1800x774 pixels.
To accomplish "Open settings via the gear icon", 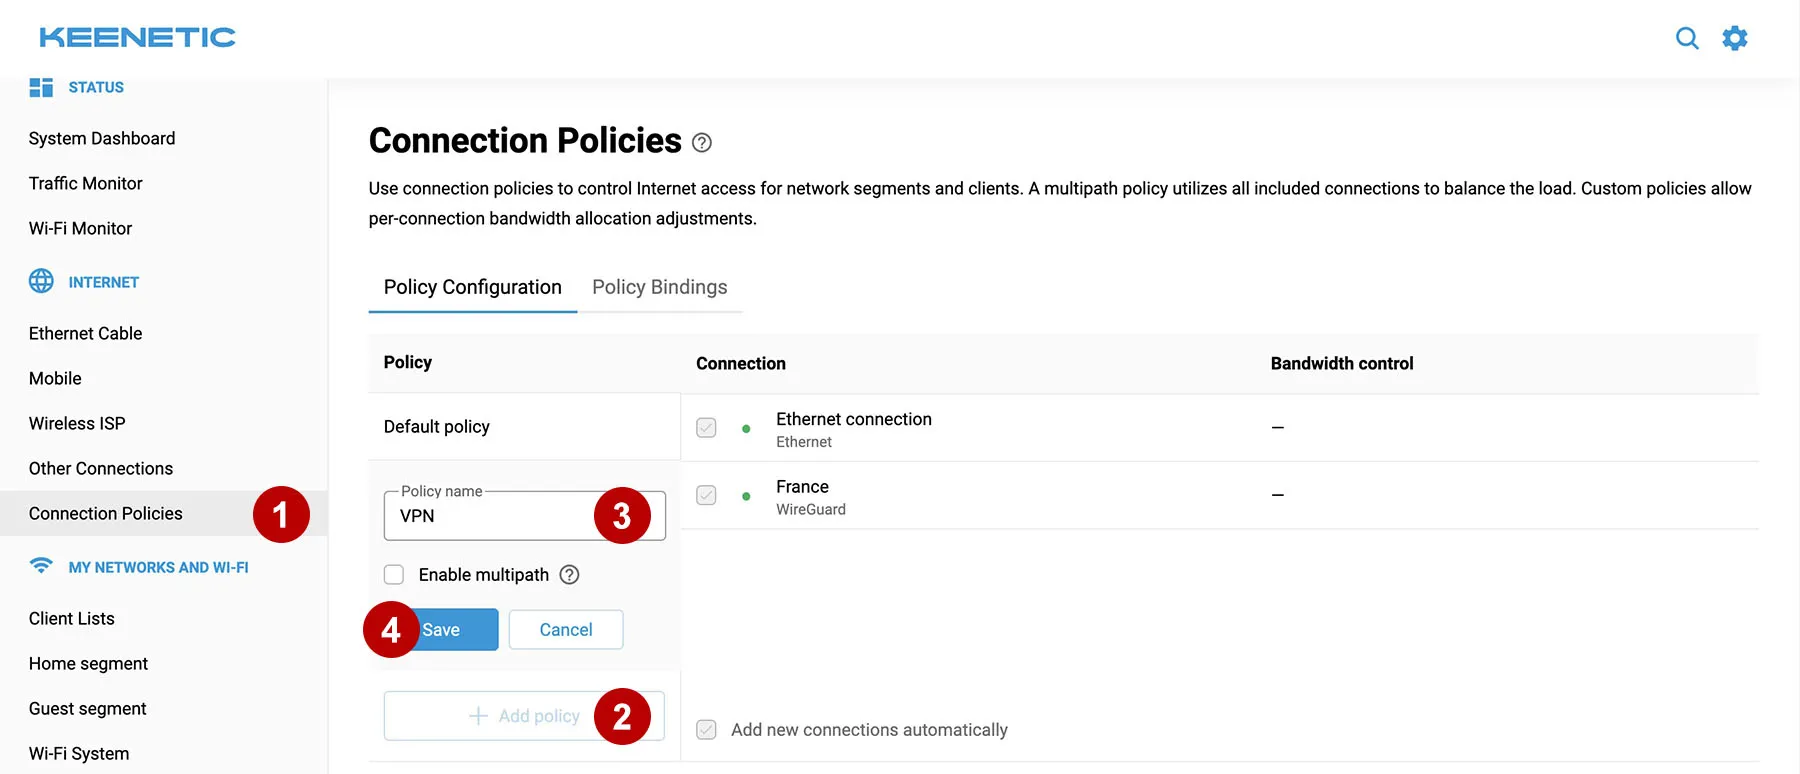I will click(x=1735, y=38).
